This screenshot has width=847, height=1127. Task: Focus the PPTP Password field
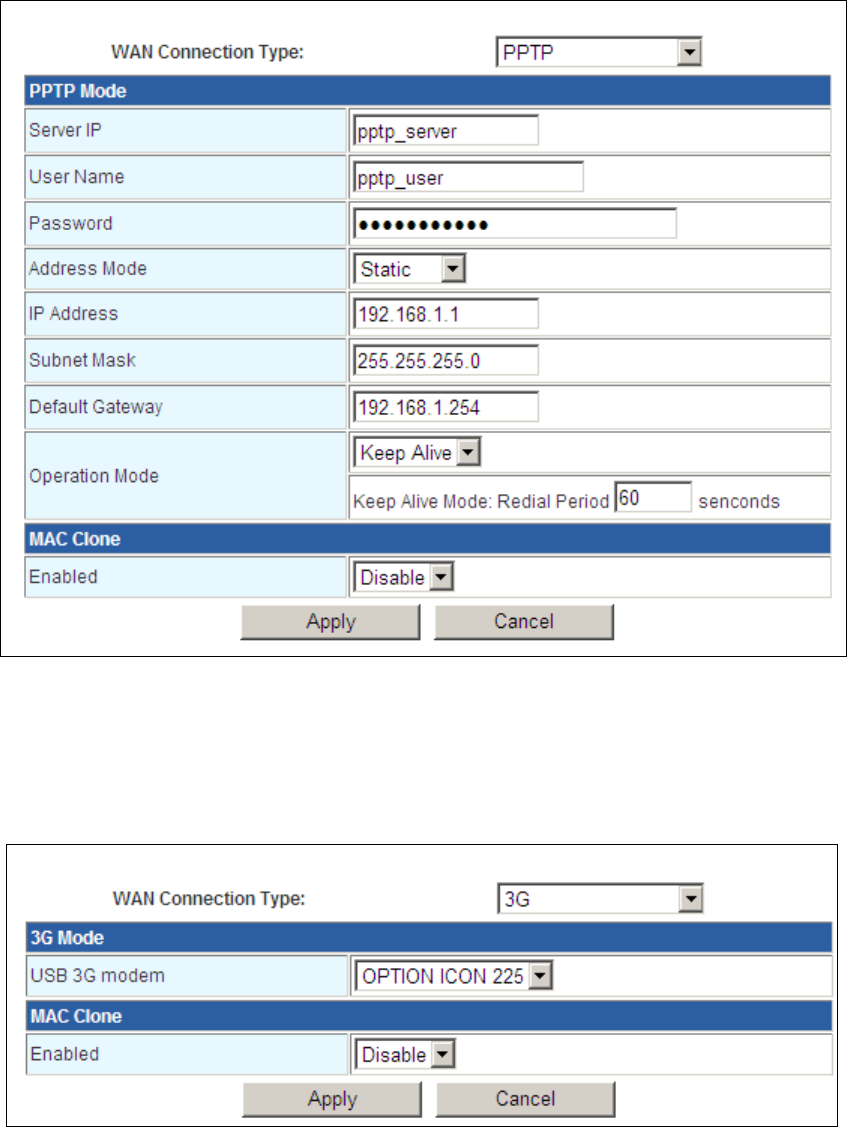pyautogui.click(x=515, y=224)
